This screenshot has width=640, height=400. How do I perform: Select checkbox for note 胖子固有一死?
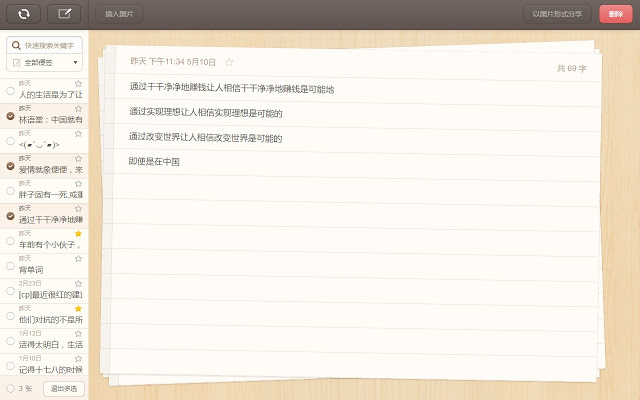point(11,191)
